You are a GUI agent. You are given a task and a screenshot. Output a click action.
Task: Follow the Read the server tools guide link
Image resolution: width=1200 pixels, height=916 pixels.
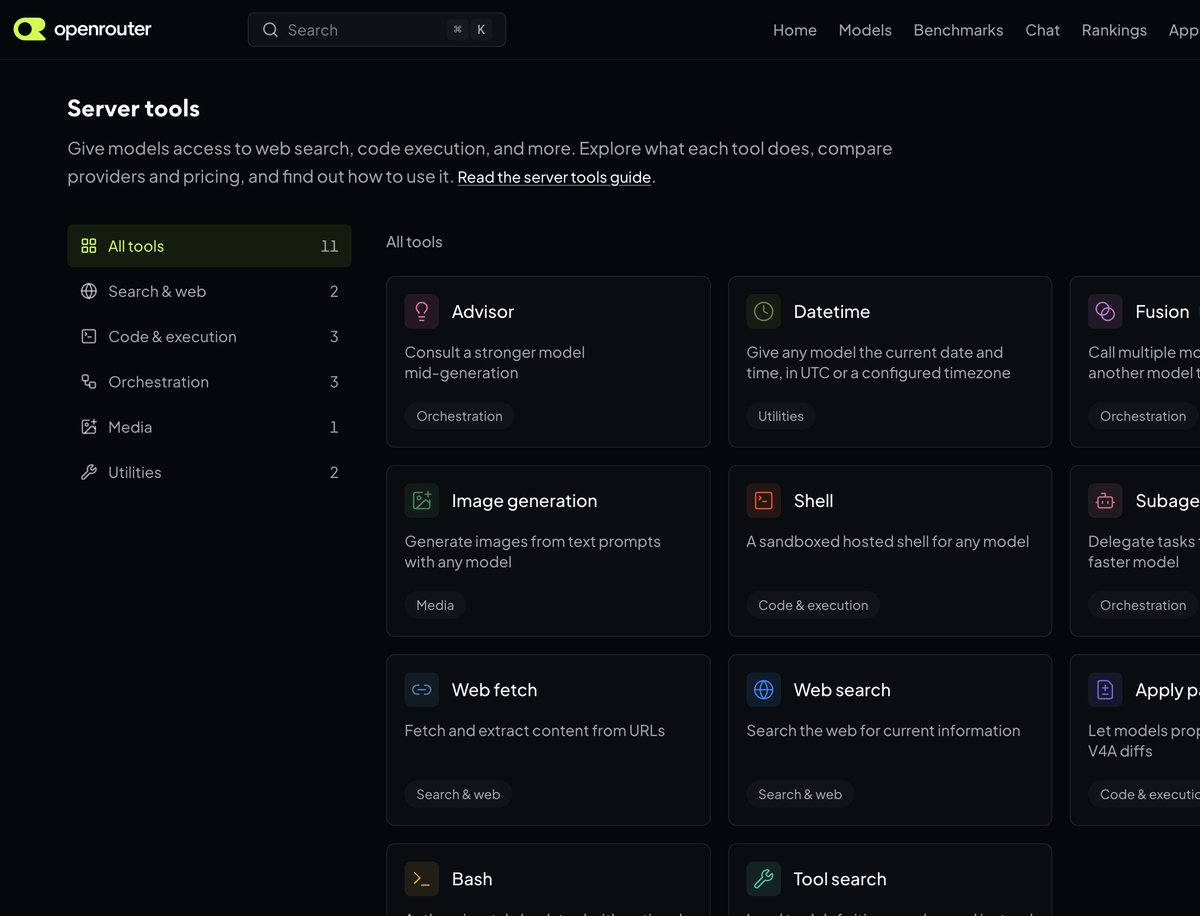[x=554, y=177]
